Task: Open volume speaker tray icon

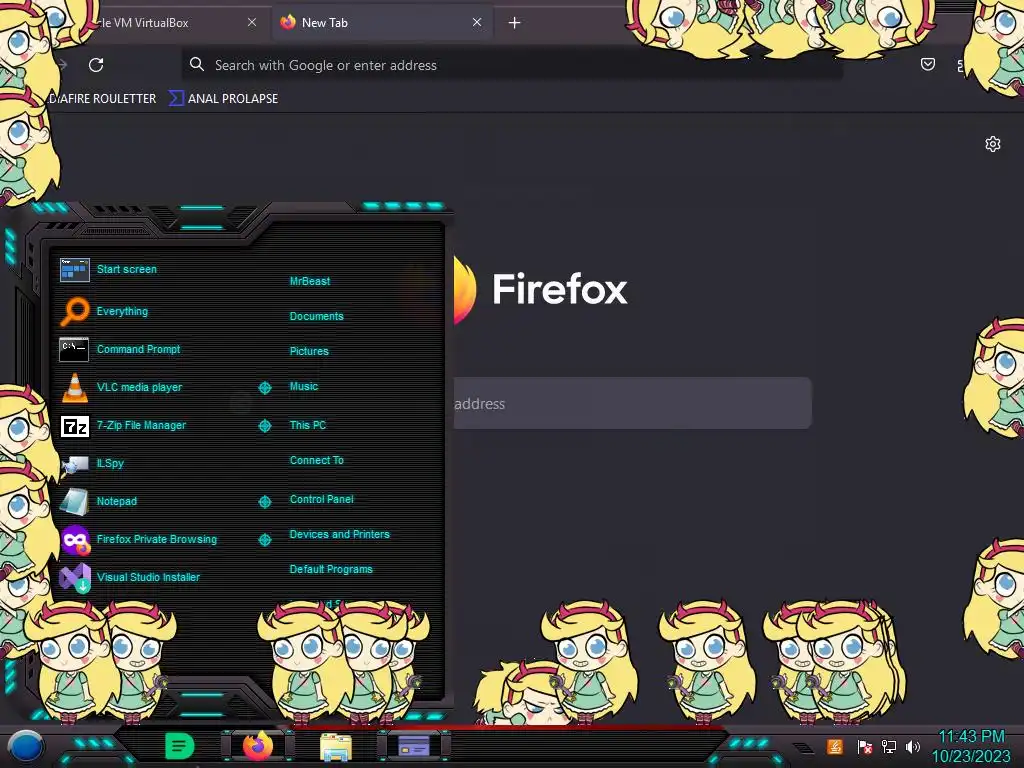Action: click(x=913, y=746)
